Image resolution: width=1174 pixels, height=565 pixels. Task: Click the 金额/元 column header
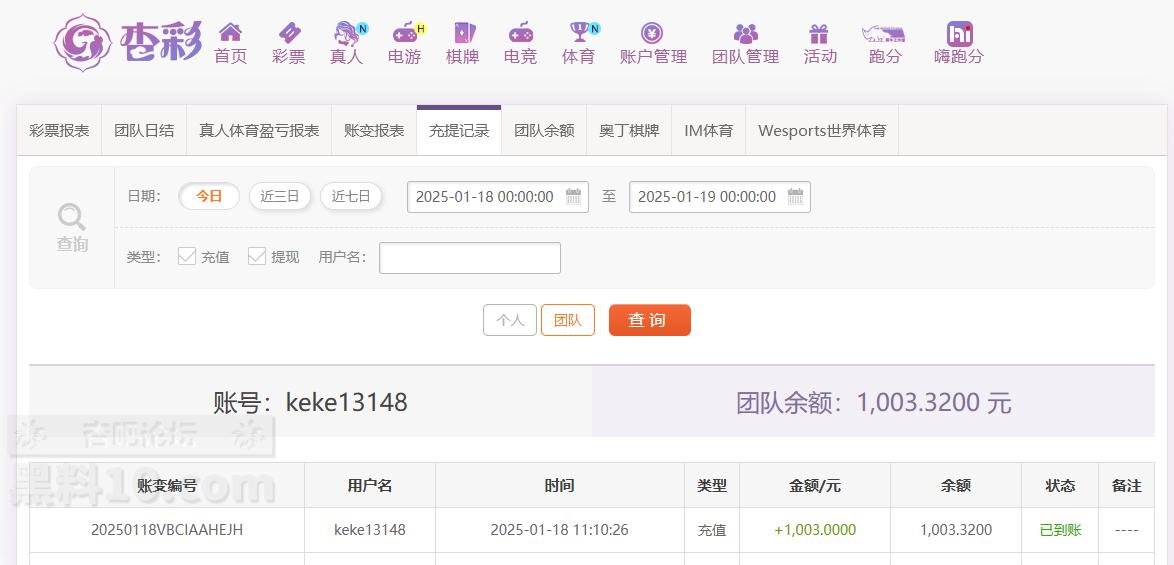pos(815,486)
